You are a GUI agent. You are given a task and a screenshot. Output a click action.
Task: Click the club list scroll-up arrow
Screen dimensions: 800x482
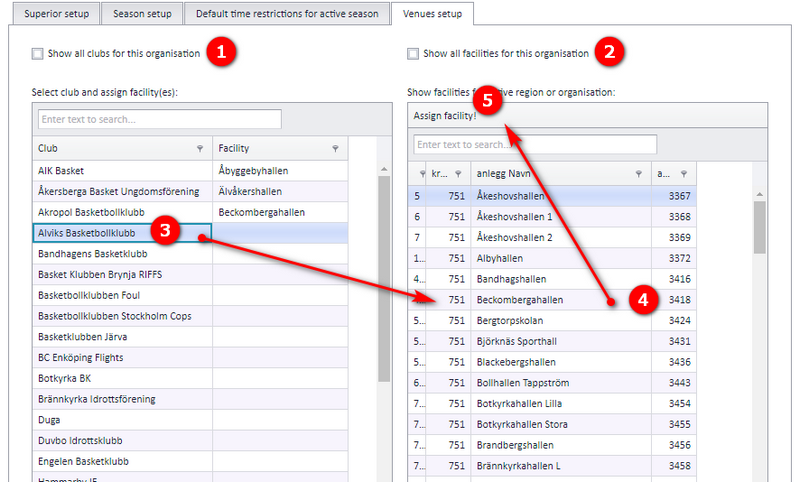[x=384, y=169]
